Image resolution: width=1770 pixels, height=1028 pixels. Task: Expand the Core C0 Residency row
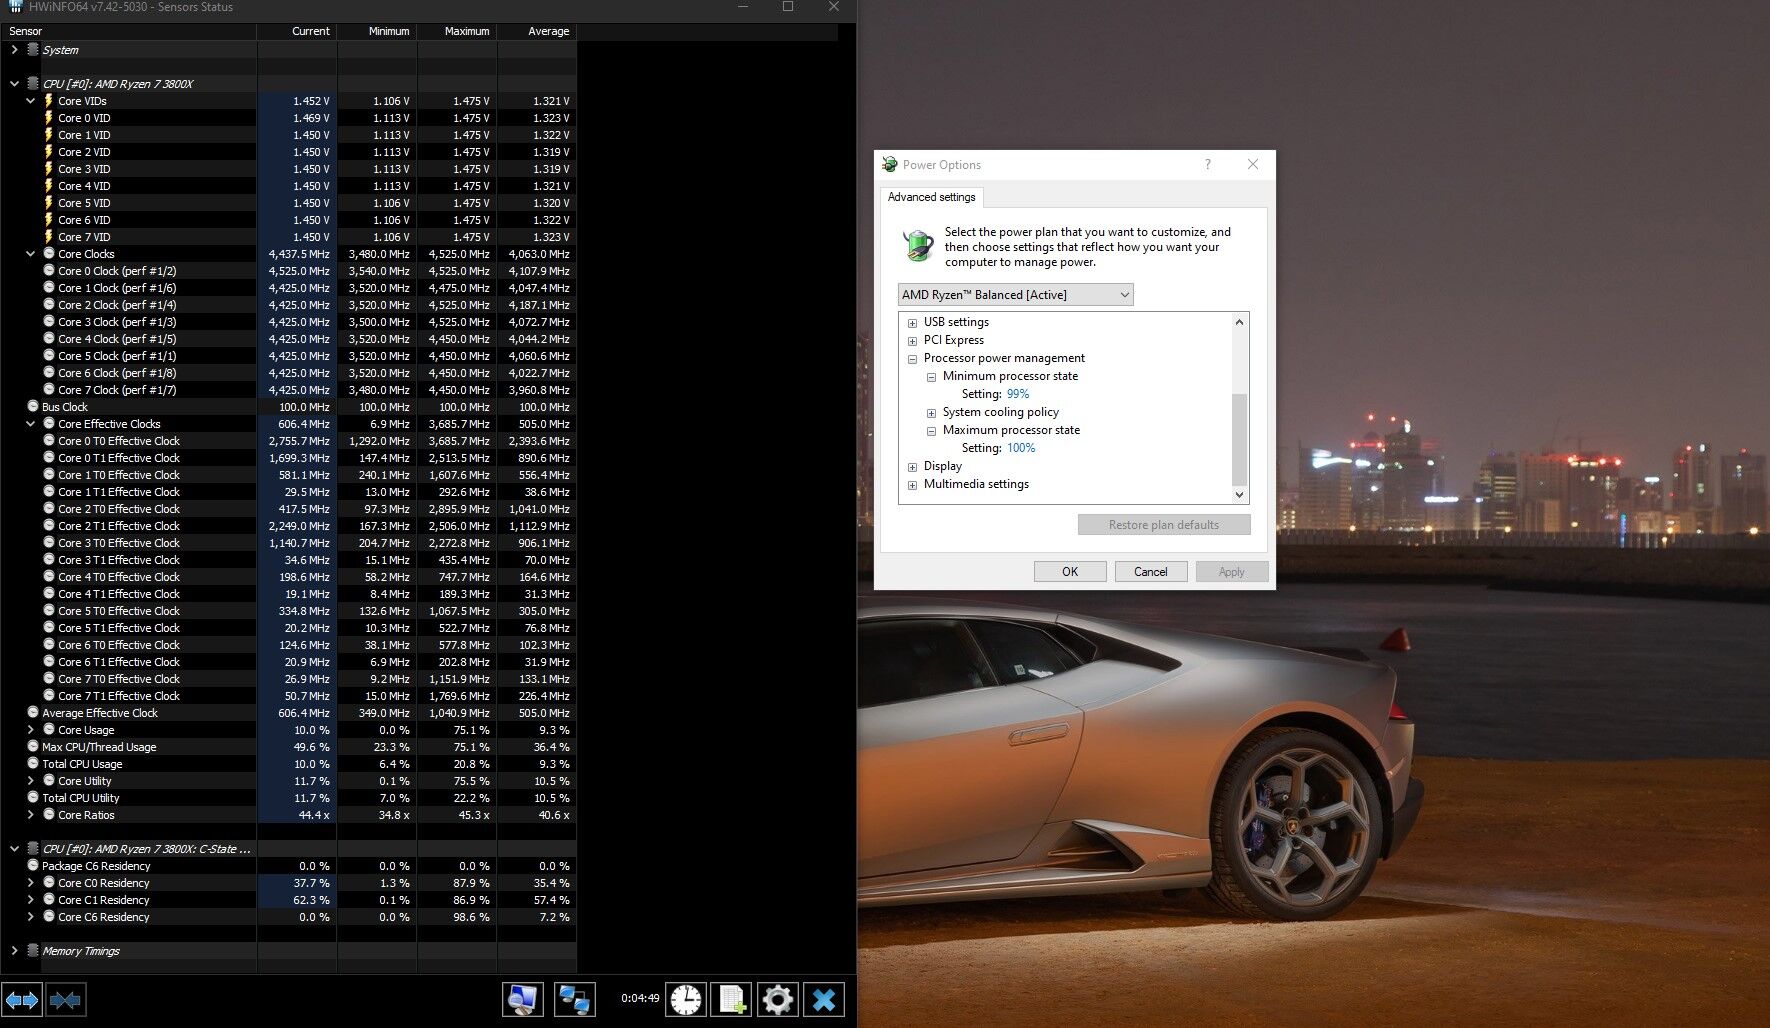30,883
